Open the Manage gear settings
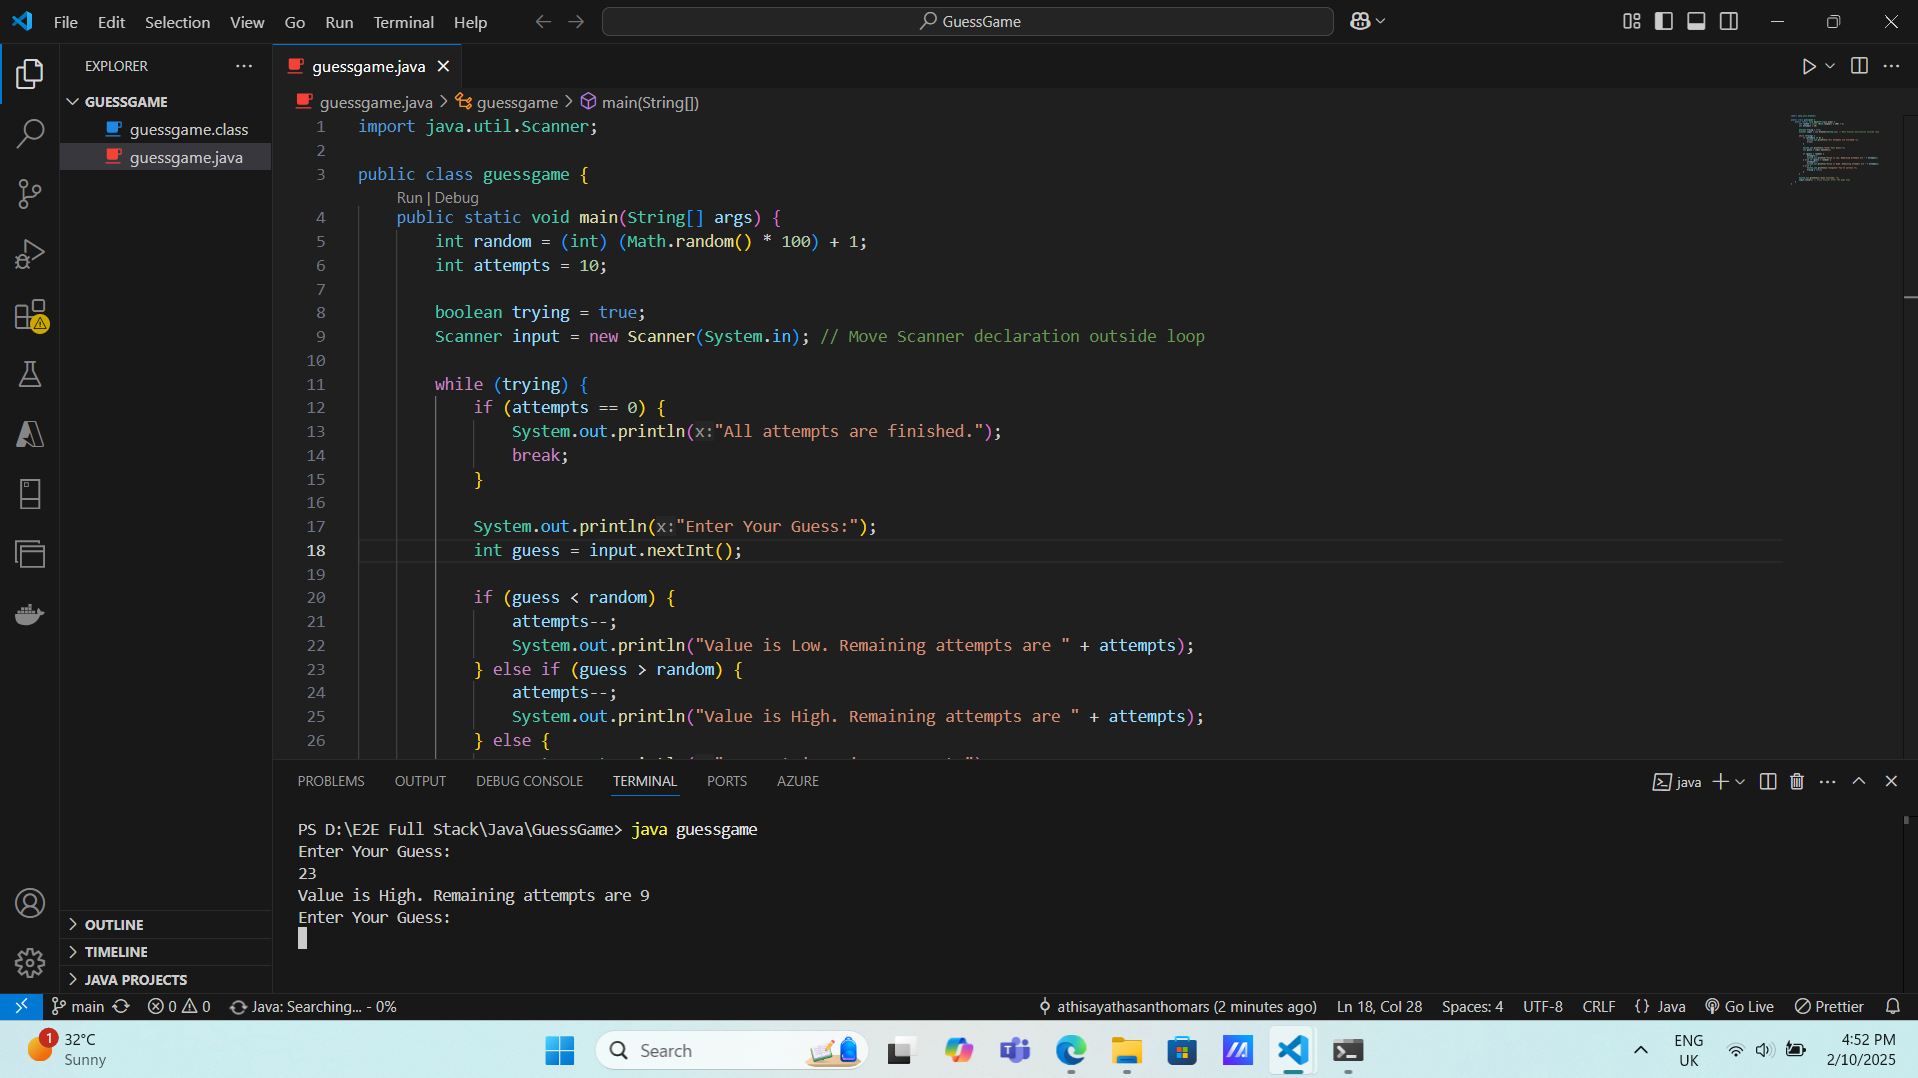This screenshot has height=1078, width=1918. pos(30,962)
